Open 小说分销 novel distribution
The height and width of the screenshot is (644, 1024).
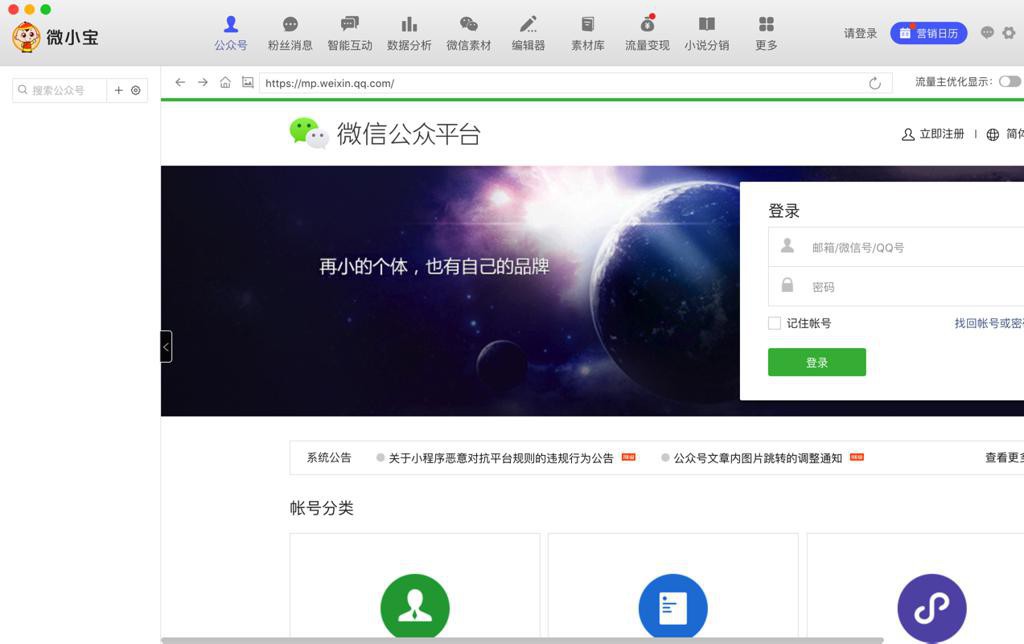coord(707,33)
